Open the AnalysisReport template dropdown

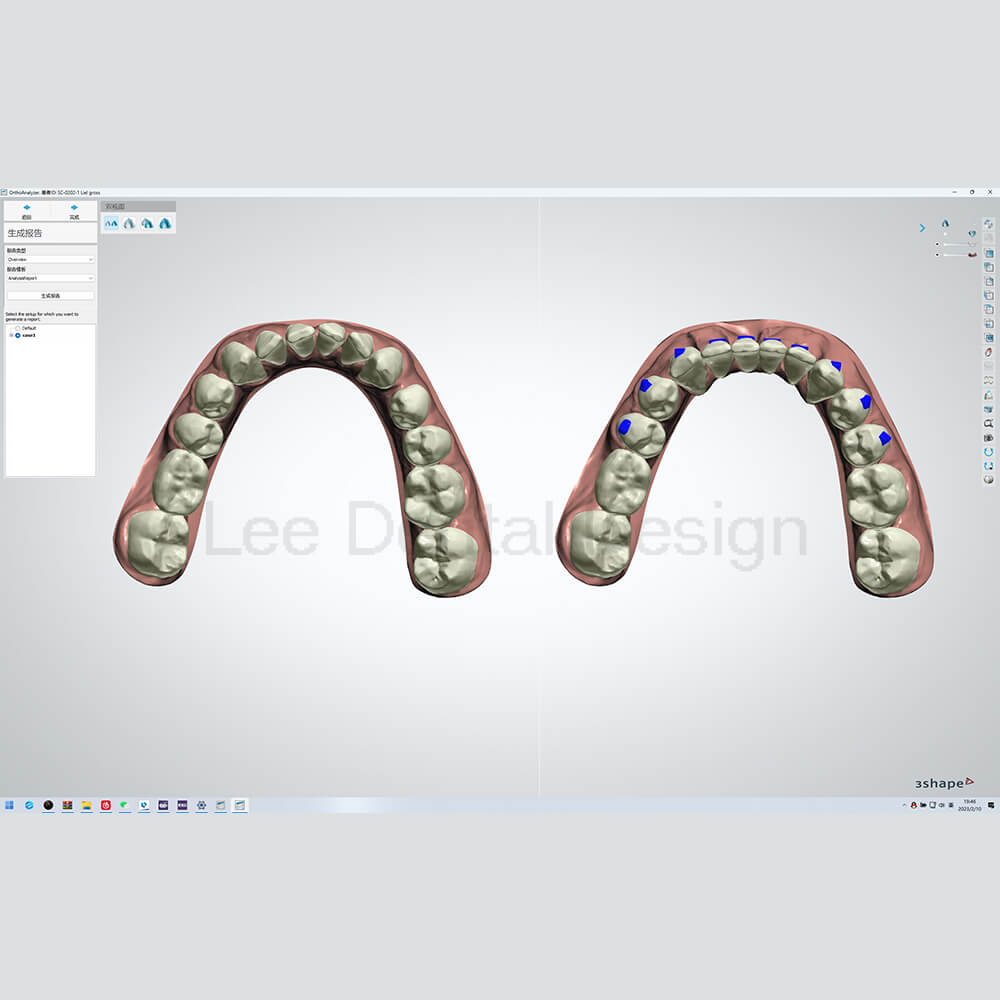[x=50, y=278]
